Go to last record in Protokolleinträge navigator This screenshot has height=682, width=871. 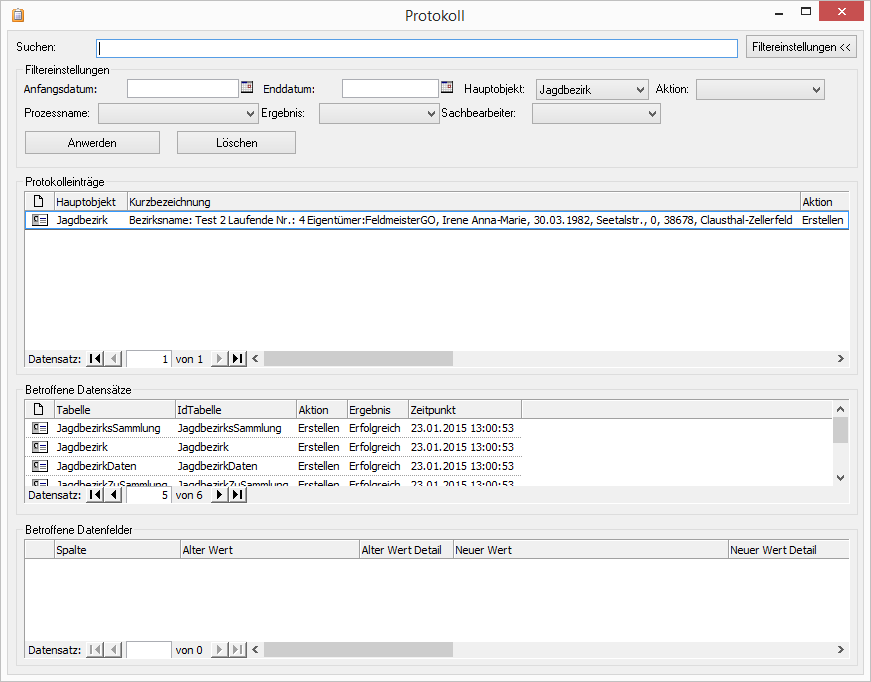pyautogui.click(x=238, y=359)
